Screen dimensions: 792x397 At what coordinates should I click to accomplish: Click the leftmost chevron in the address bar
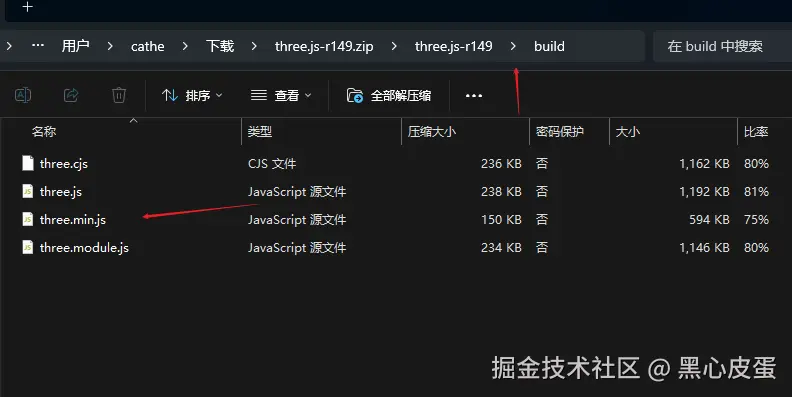(x=9, y=46)
